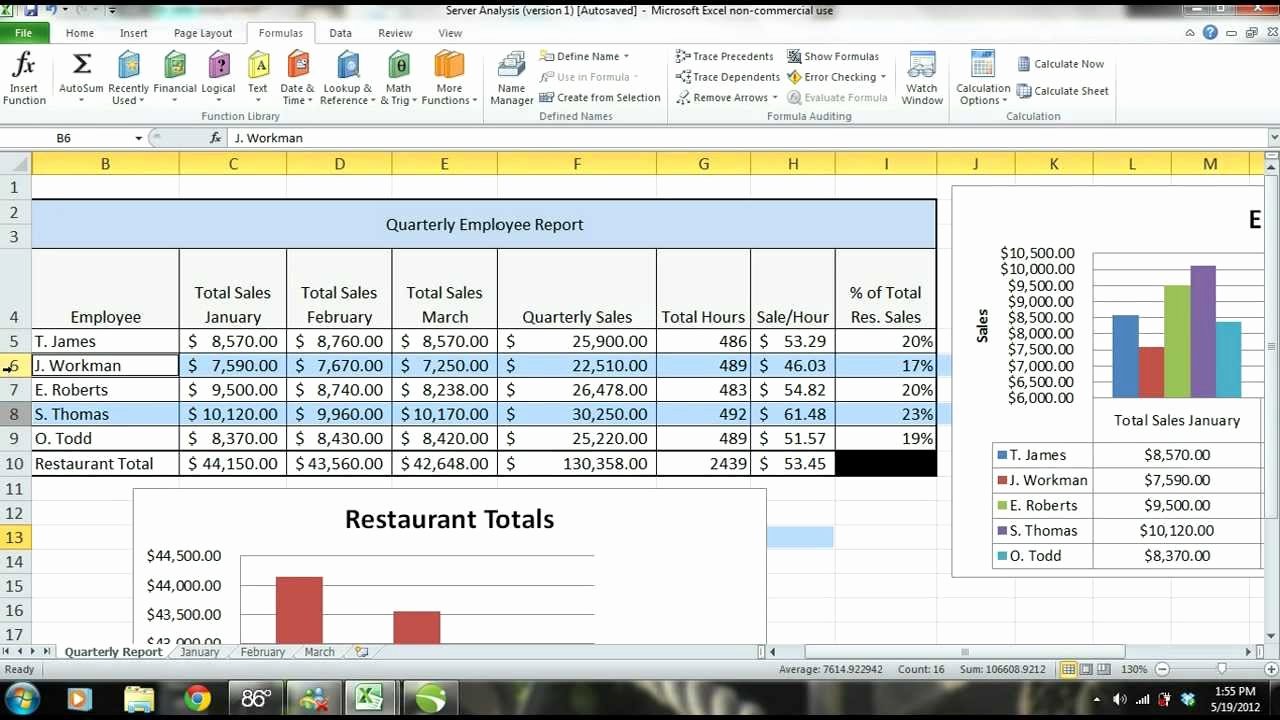Open the More Functions menu
This screenshot has width=1280, height=720.
pyautogui.click(x=449, y=78)
